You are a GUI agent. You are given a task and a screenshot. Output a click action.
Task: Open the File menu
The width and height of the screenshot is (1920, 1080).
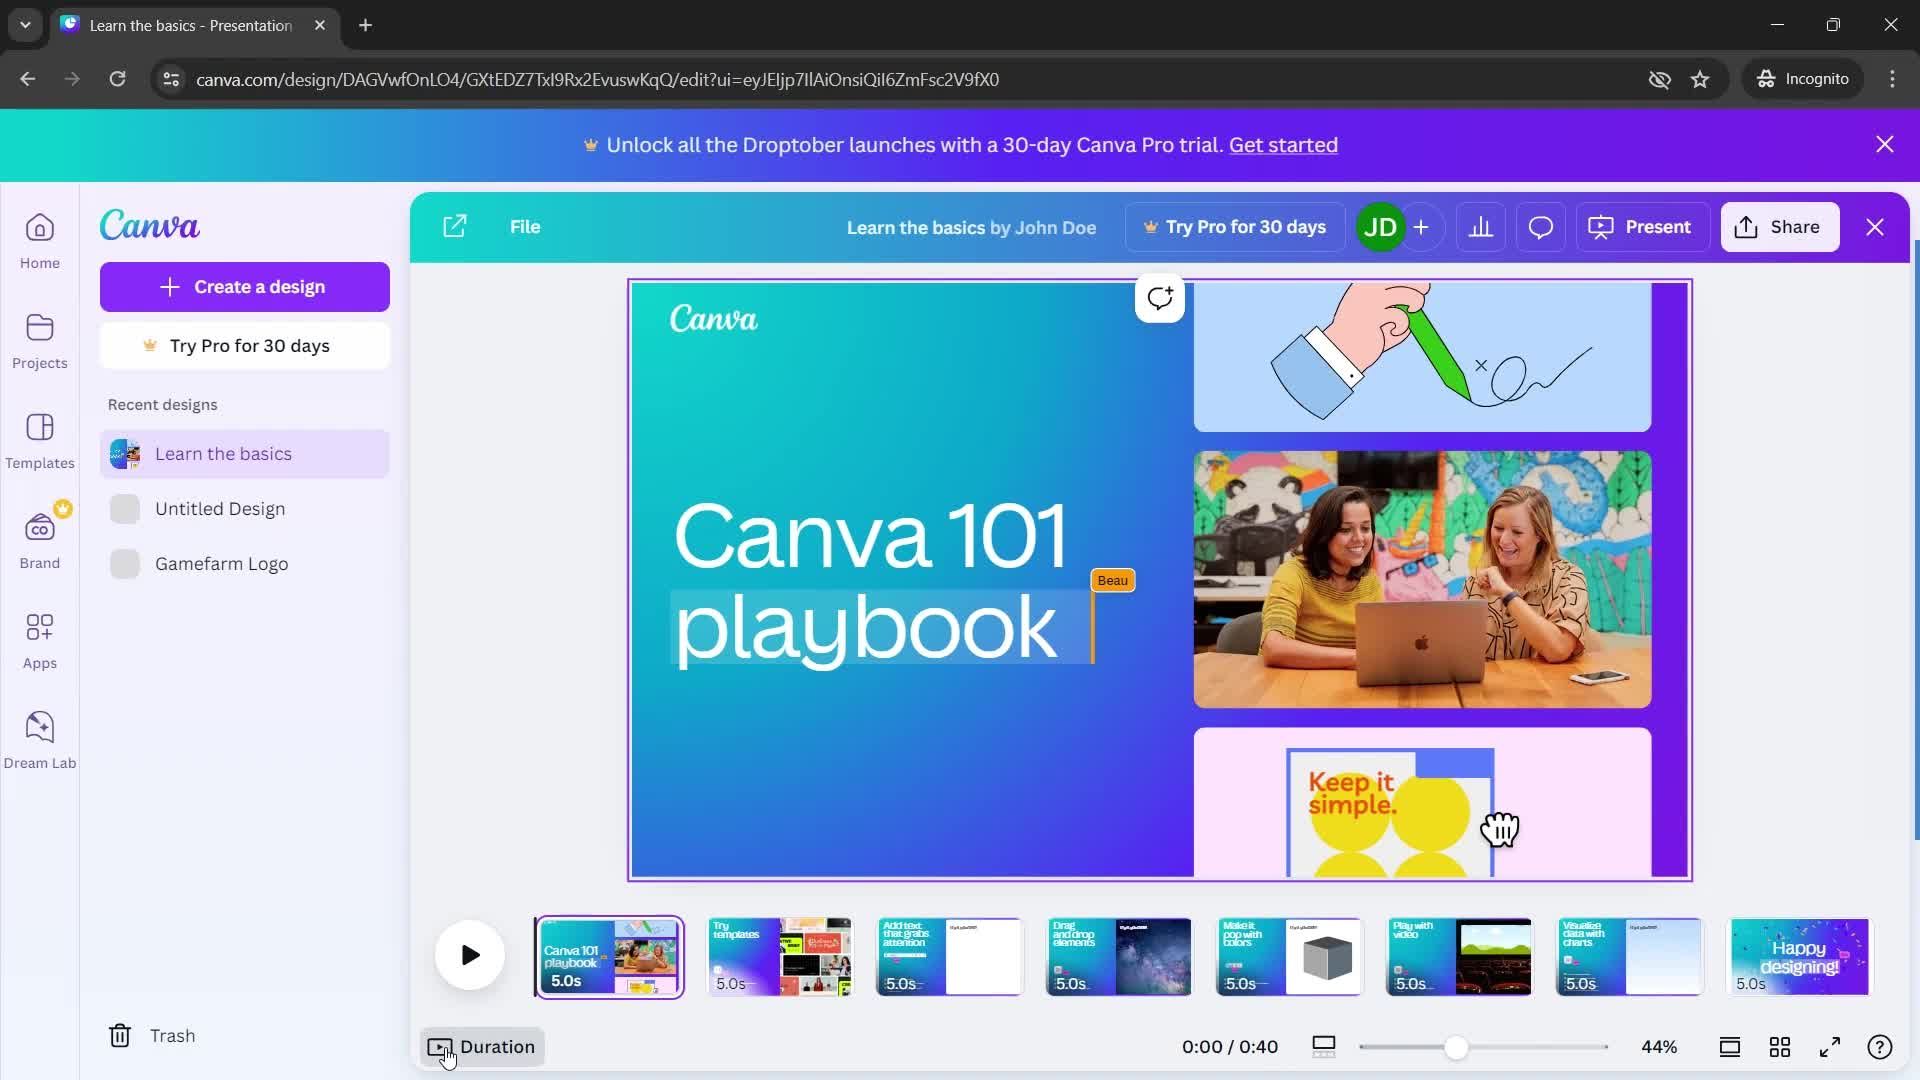(x=525, y=227)
